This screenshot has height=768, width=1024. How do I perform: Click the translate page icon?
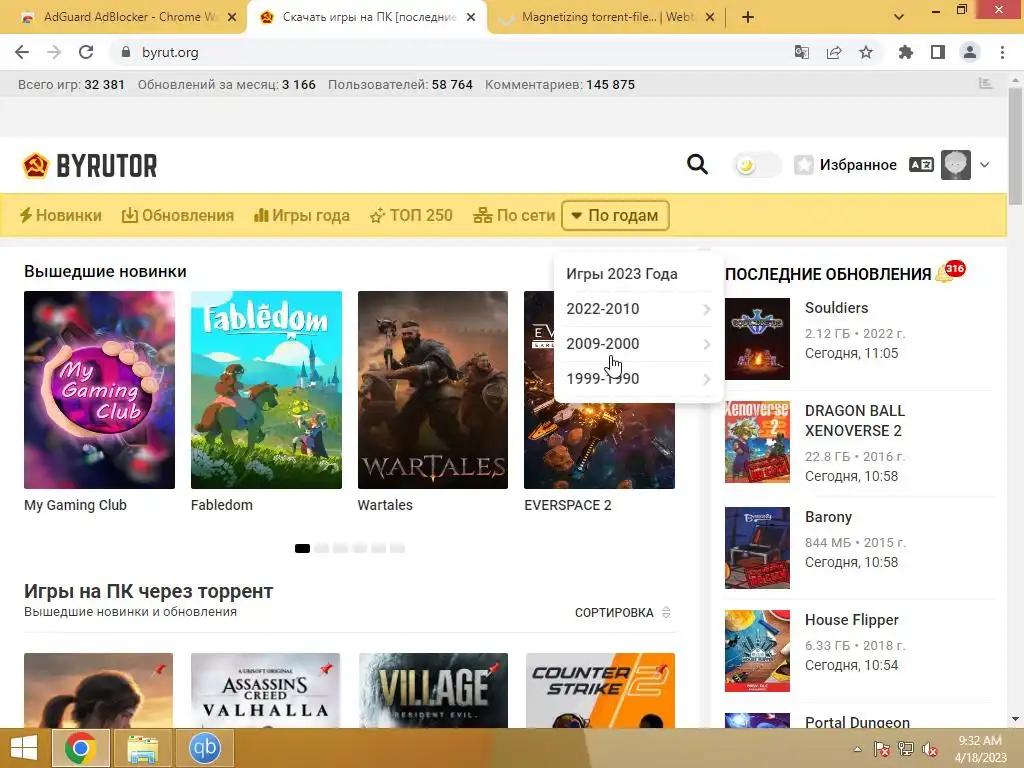(801, 52)
